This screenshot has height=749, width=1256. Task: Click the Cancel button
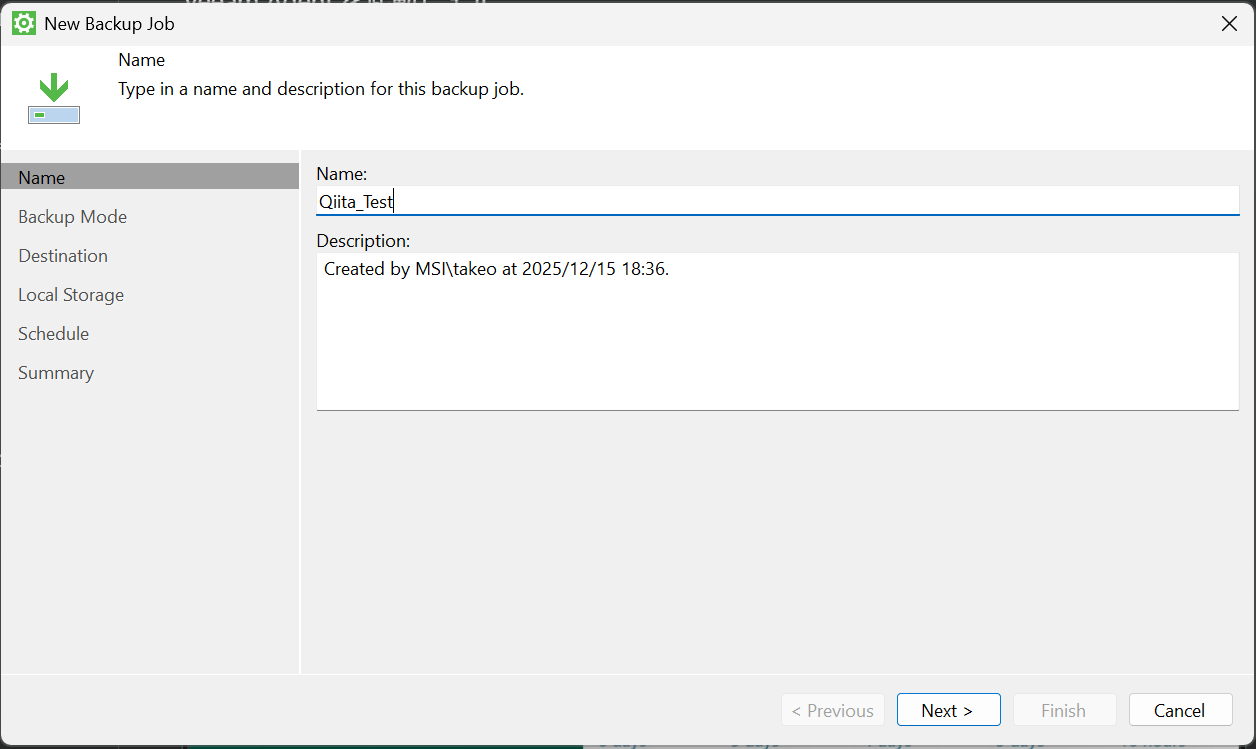[x=1180, y=710]
